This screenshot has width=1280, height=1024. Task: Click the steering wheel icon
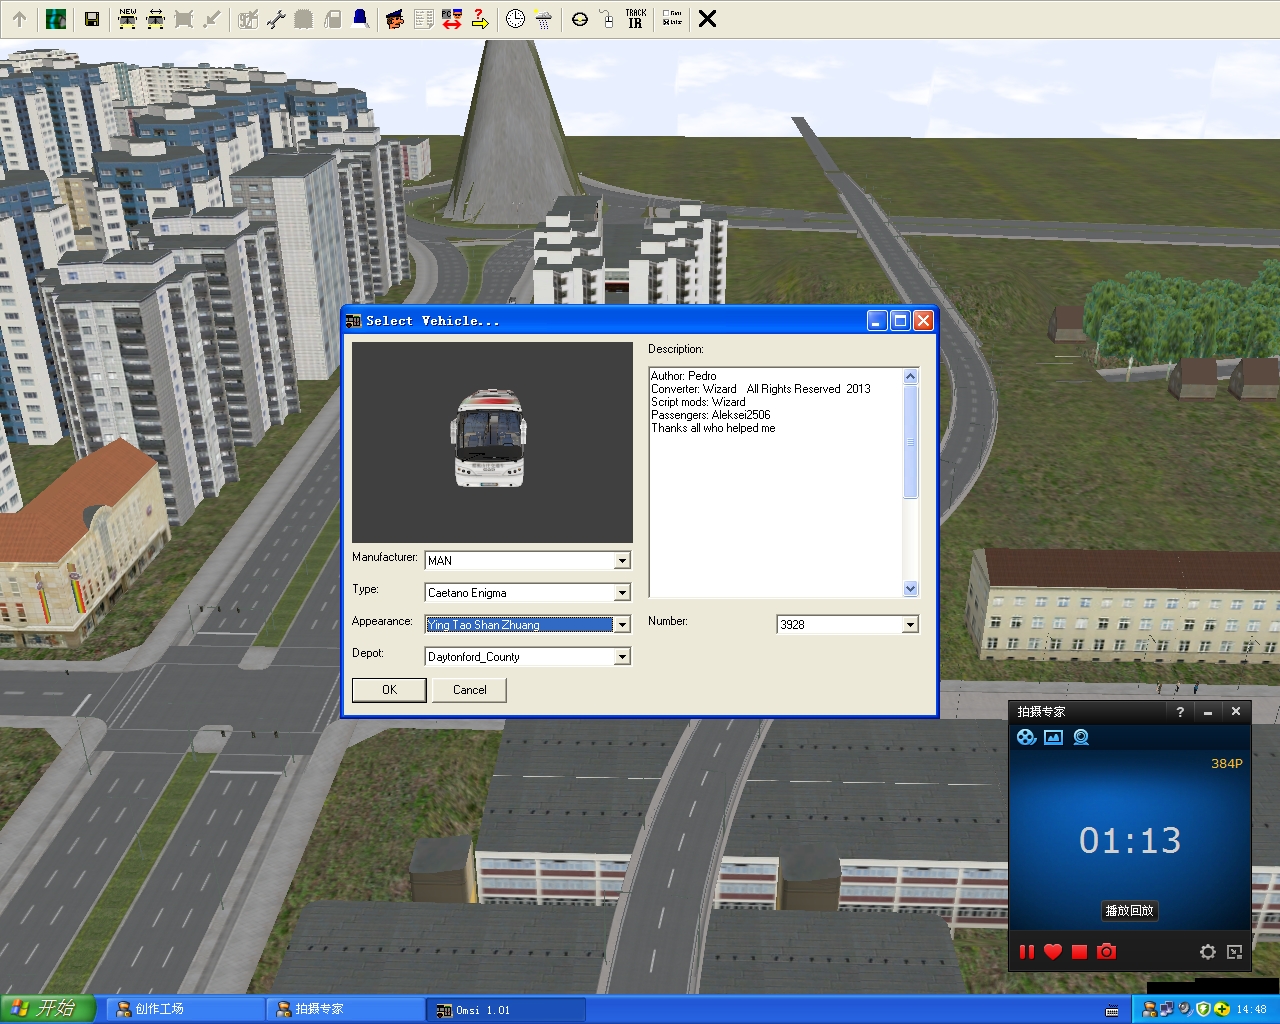(x=580, y=19)
